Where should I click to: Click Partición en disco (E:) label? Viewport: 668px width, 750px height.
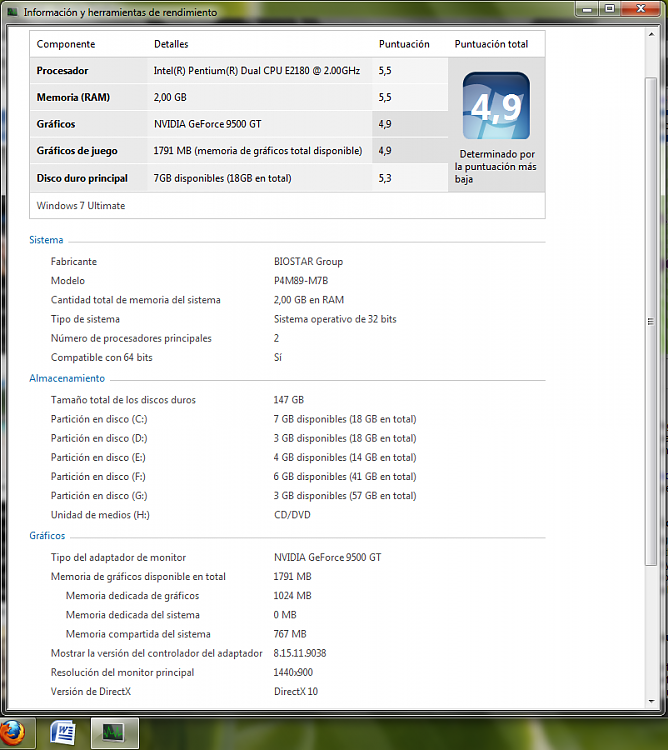(x=98, y=457)
